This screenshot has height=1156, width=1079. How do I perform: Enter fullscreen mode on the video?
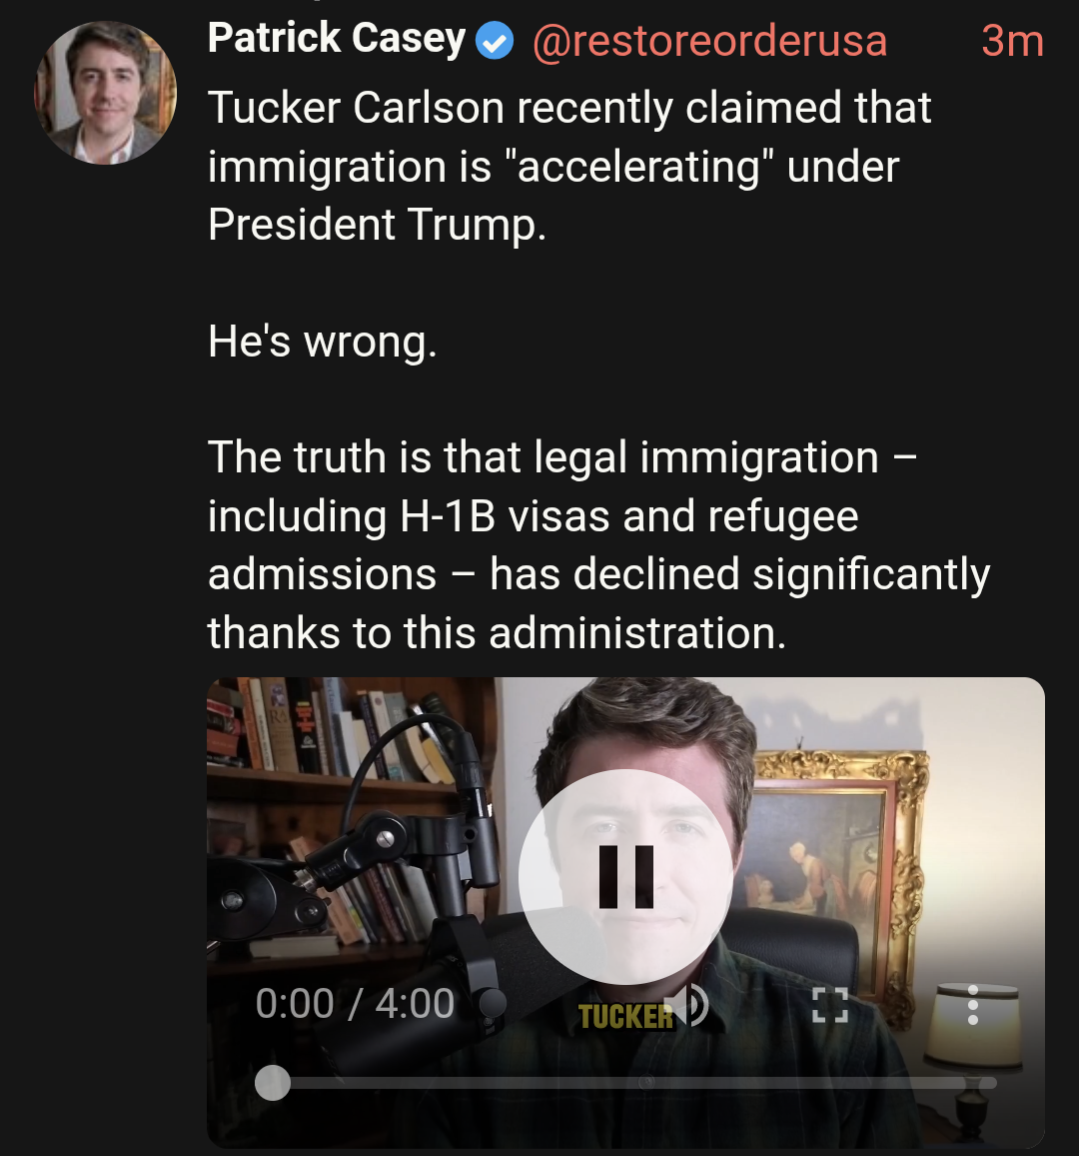point(830,1005)
